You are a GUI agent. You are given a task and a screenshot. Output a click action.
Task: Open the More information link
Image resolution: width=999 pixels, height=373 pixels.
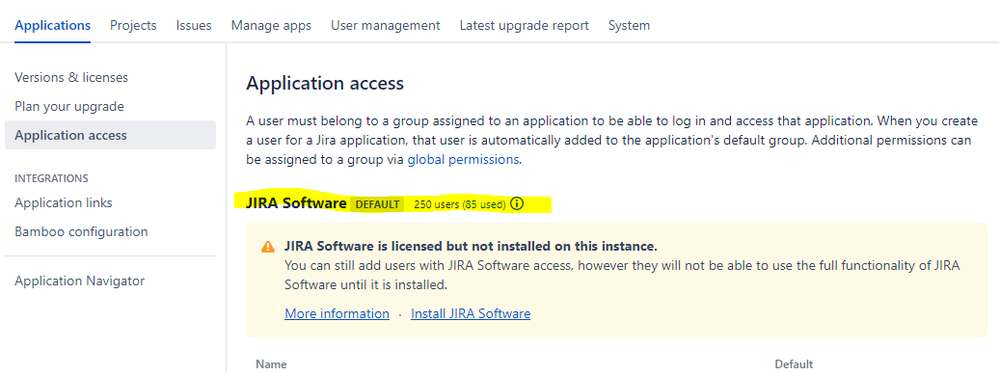[x=337, y=314]
